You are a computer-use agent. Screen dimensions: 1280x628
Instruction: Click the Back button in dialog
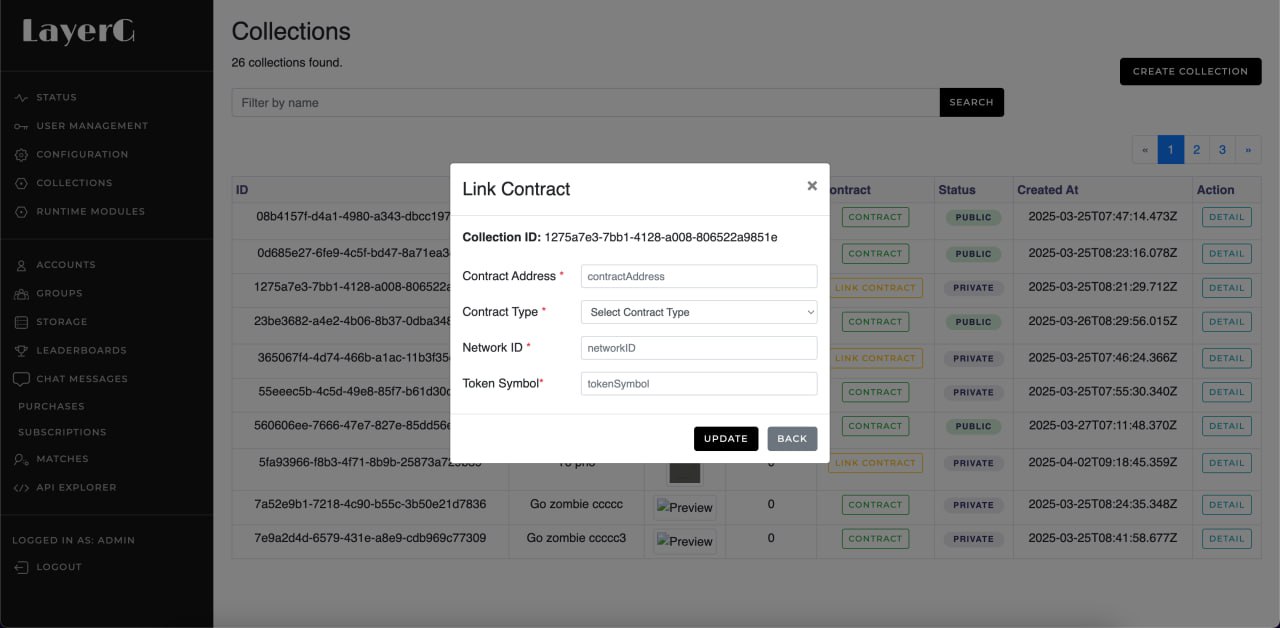coord(792,439)
